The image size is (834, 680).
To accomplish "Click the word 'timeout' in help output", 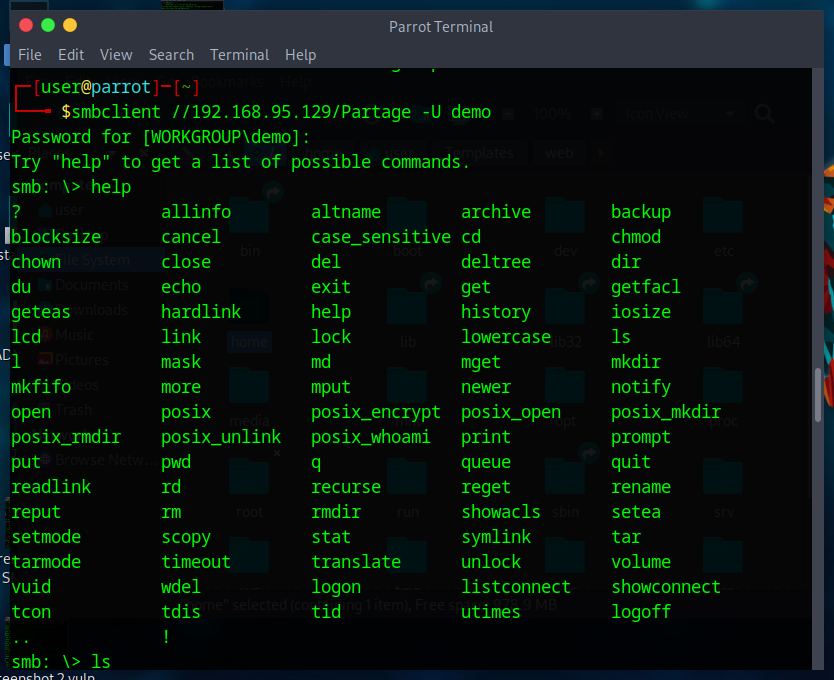I will [196, 562].
